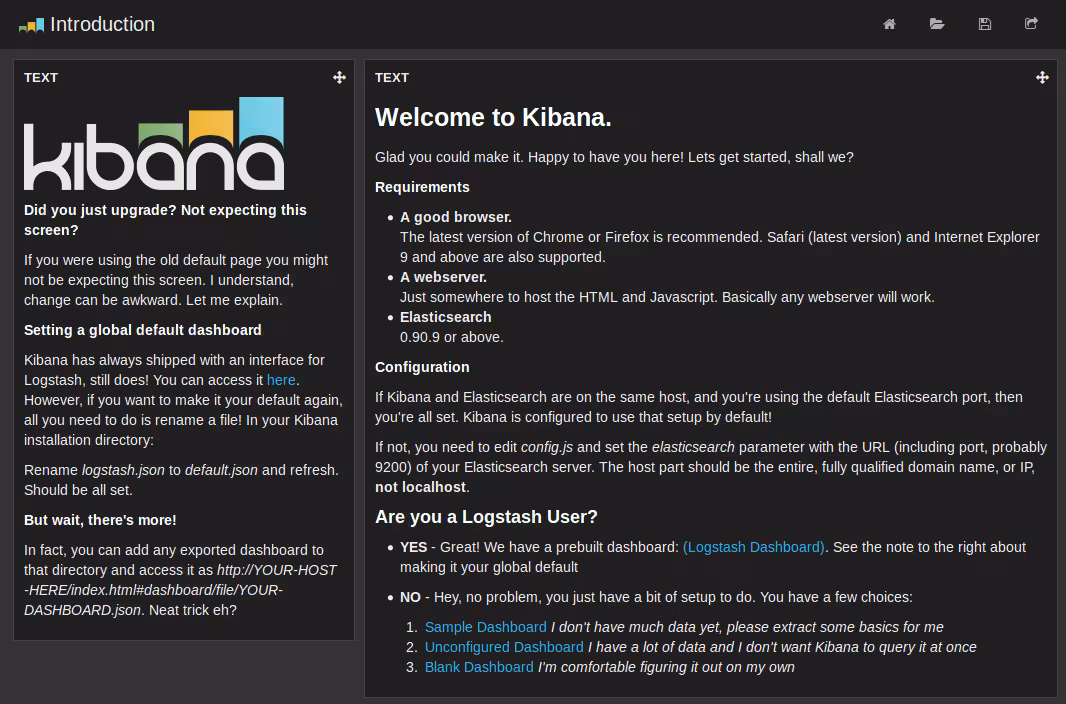This screenshot has width=1066, height=704.
Task: Open the Blank Dashboard link
Action: [x=479, y=667]
